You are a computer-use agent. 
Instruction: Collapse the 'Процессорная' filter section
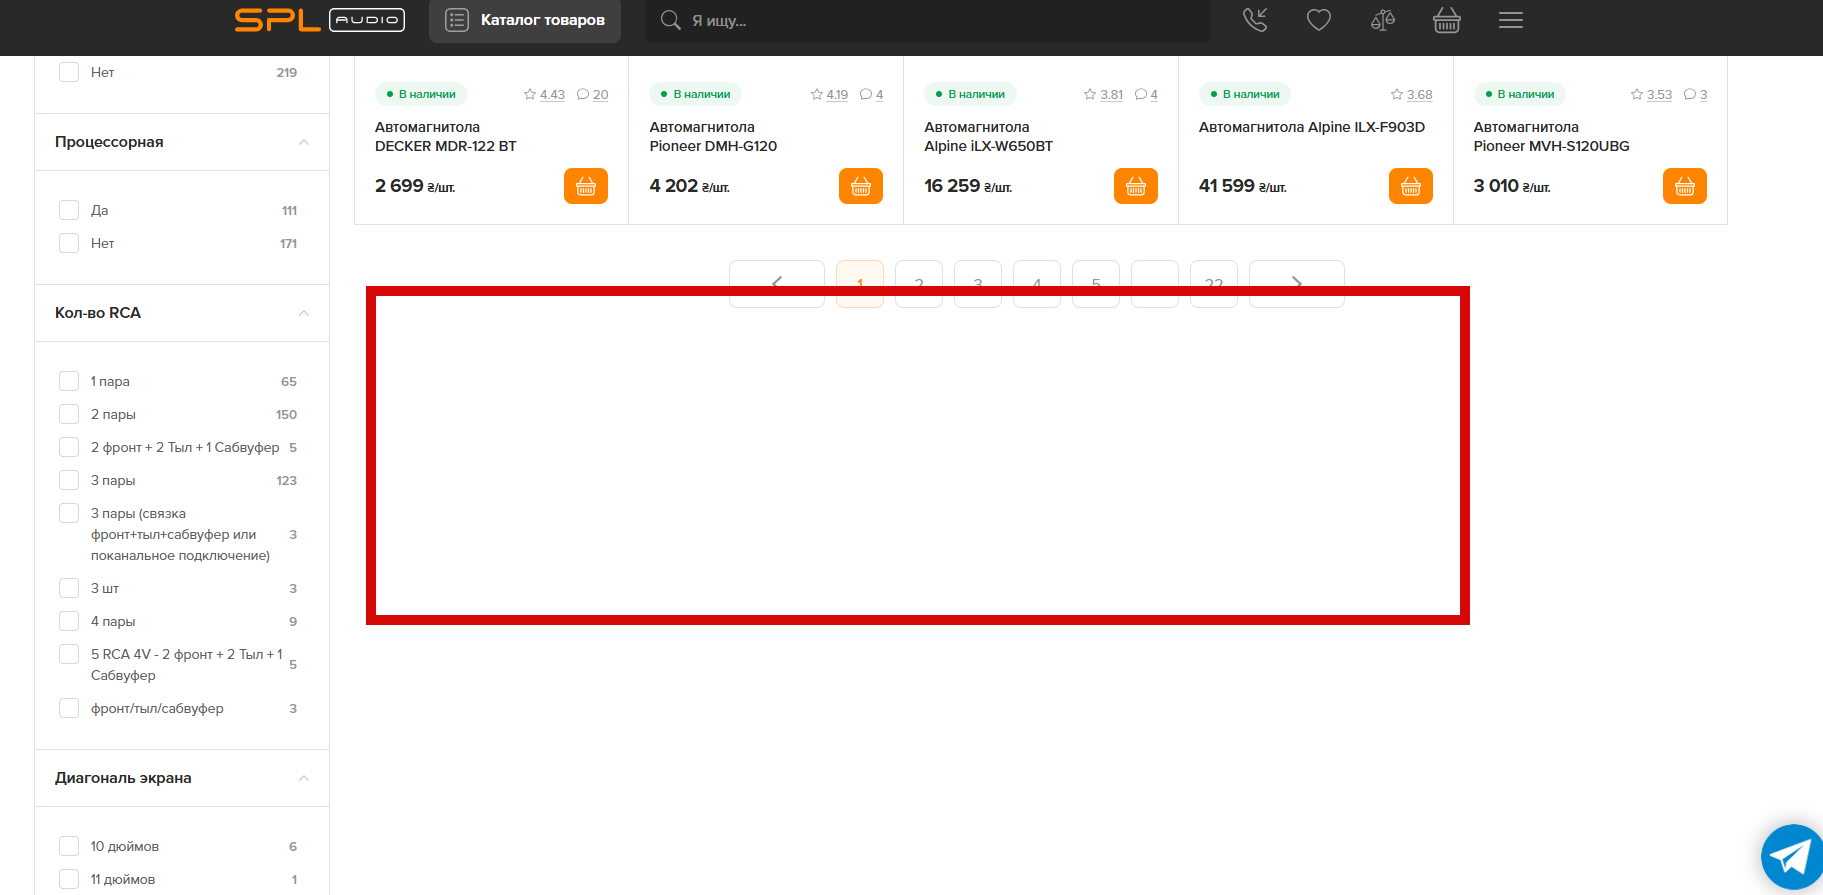(x=304, y=142)
